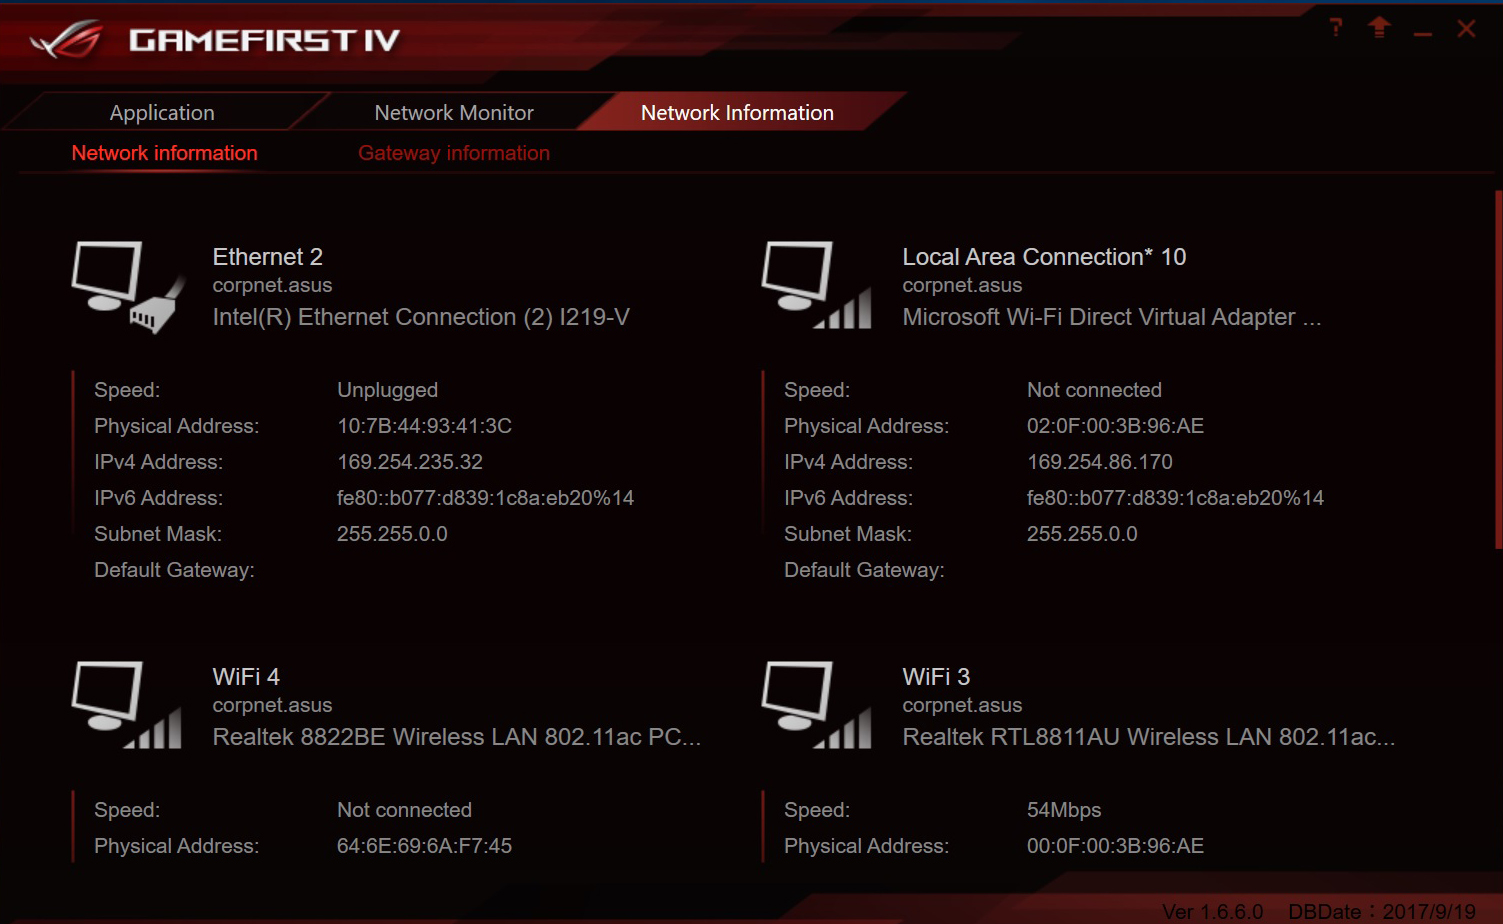Open the Network Monitor tab
1503x924 pixels.
454,113
